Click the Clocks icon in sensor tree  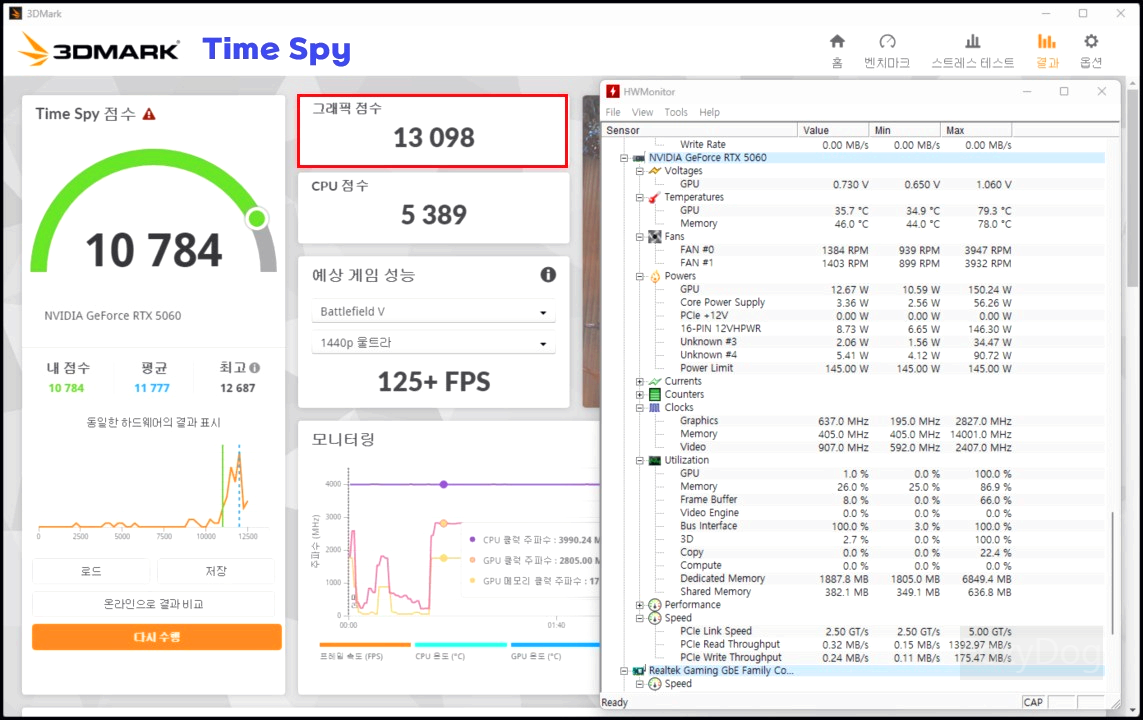[655, 407]
